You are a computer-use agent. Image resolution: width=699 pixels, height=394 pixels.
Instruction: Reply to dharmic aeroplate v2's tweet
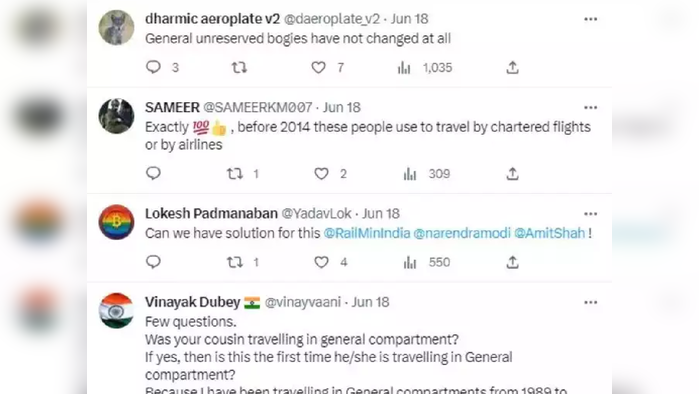[x=153, y=67]
